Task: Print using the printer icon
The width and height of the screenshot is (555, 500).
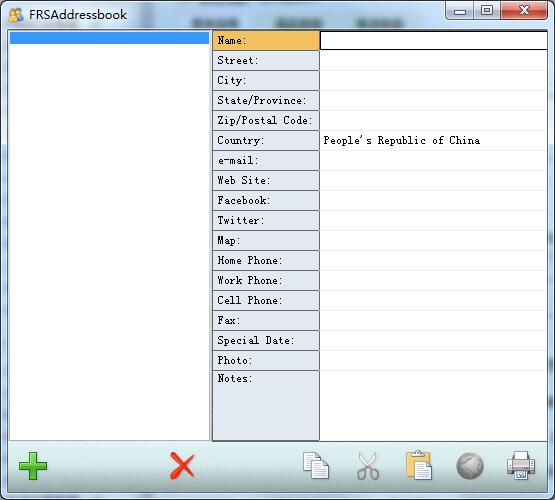Action: [x=521, y=465]
